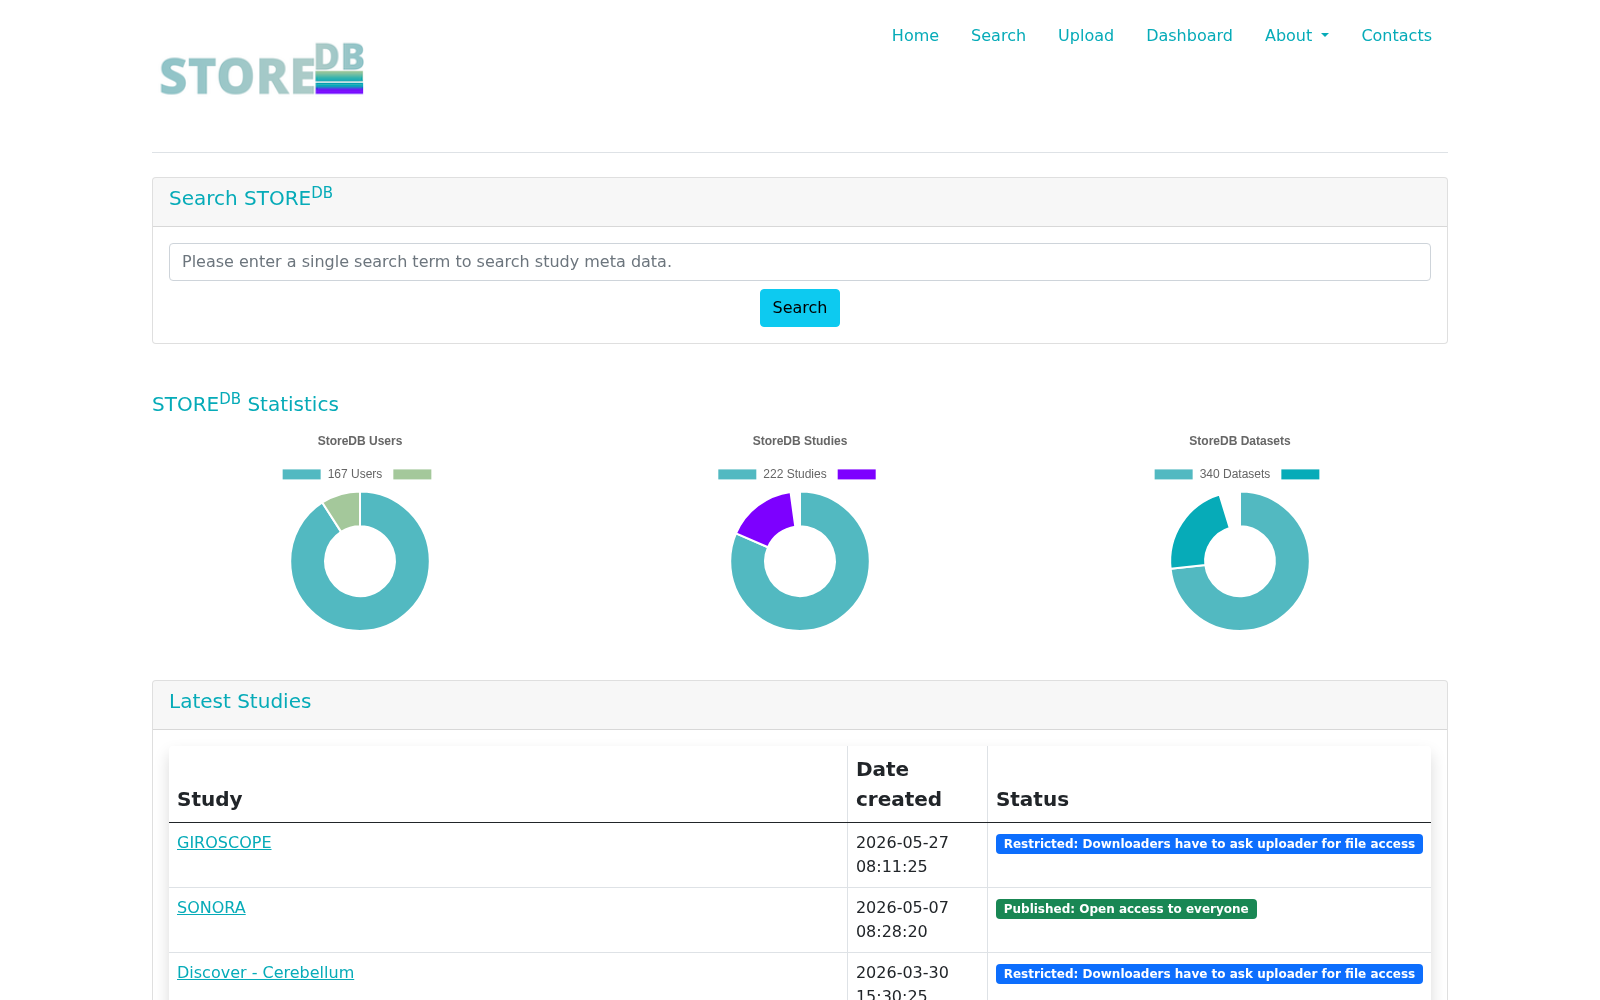Toggle the dark teal Datasets legend swatch
The image size is (1600, 1000).
pyautogui.click(x=1300, y=474)
